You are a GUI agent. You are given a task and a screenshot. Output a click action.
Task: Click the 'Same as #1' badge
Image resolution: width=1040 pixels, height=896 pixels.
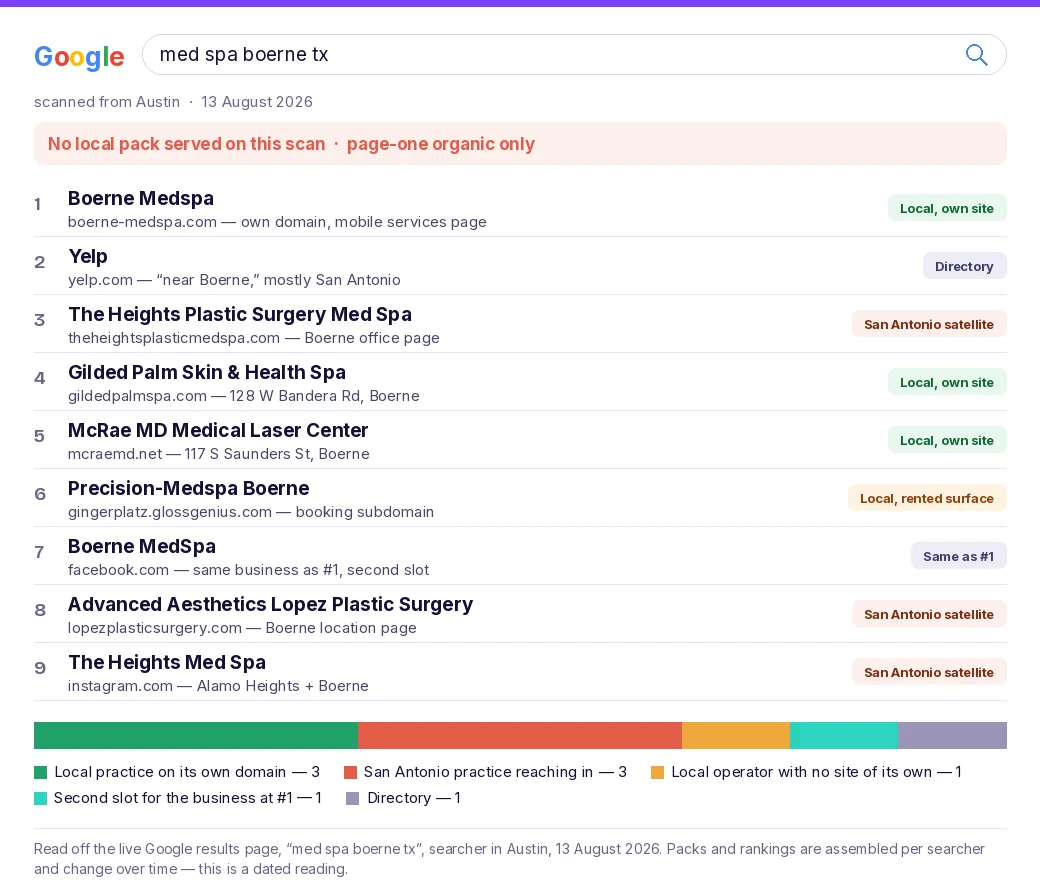pos(958,556)
